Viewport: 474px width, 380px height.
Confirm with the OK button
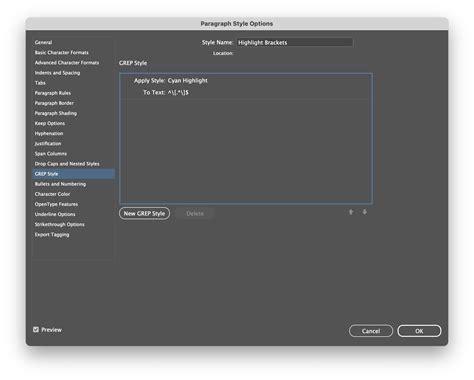tap(419, 331)
